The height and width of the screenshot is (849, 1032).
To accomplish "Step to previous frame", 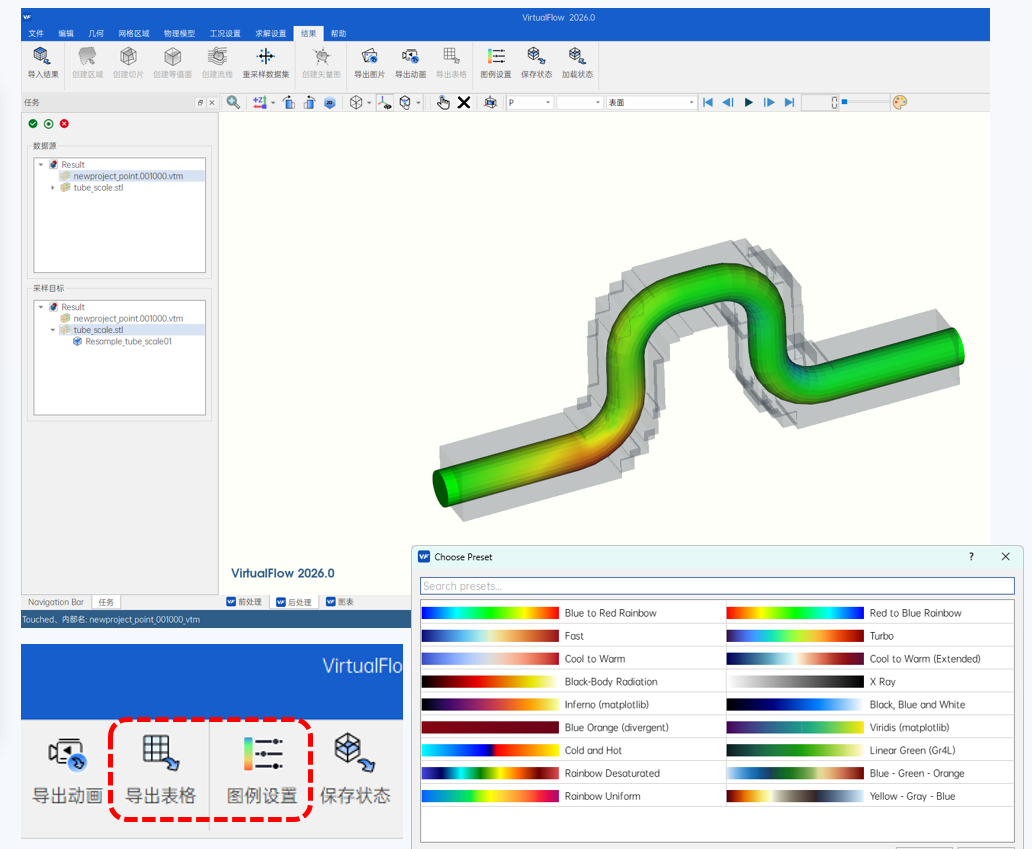I will click(x=728, y=102).
